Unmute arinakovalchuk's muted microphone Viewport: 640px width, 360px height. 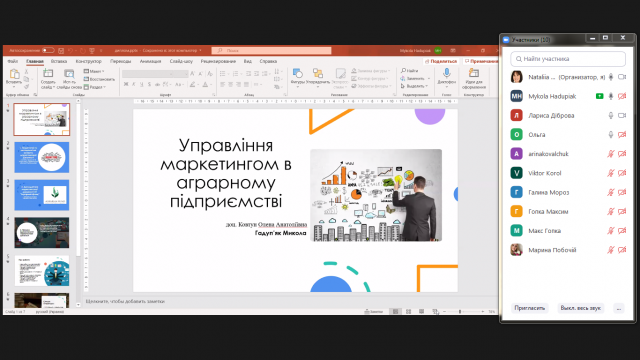coord(611,154)
